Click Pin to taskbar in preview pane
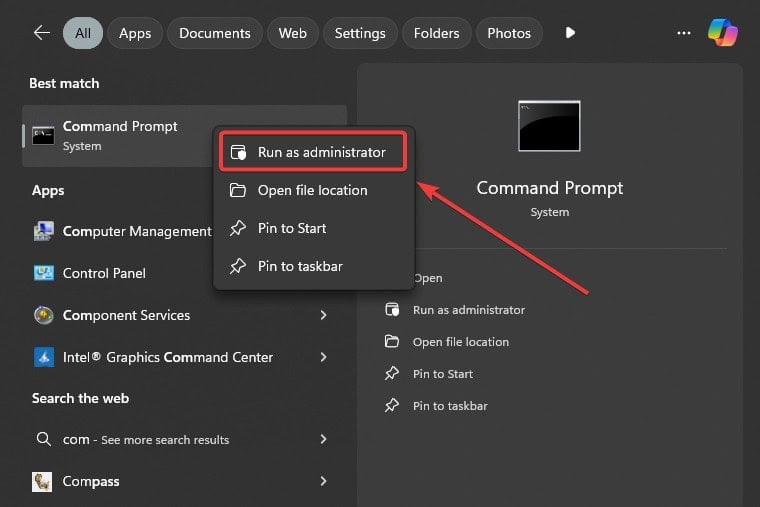This screenshot has height=507, width=760. tap(450, 406)
